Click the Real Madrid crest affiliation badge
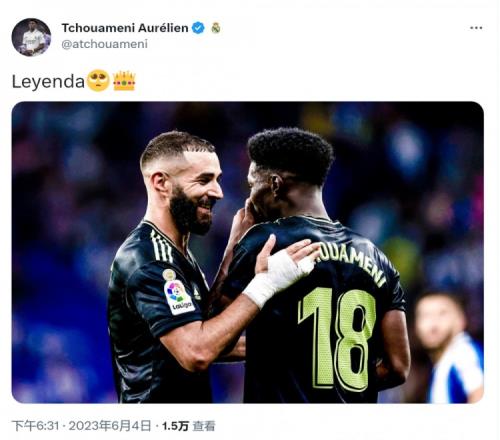Image resolution: width=500 pixels, height=440 pixels. [216, 28]
